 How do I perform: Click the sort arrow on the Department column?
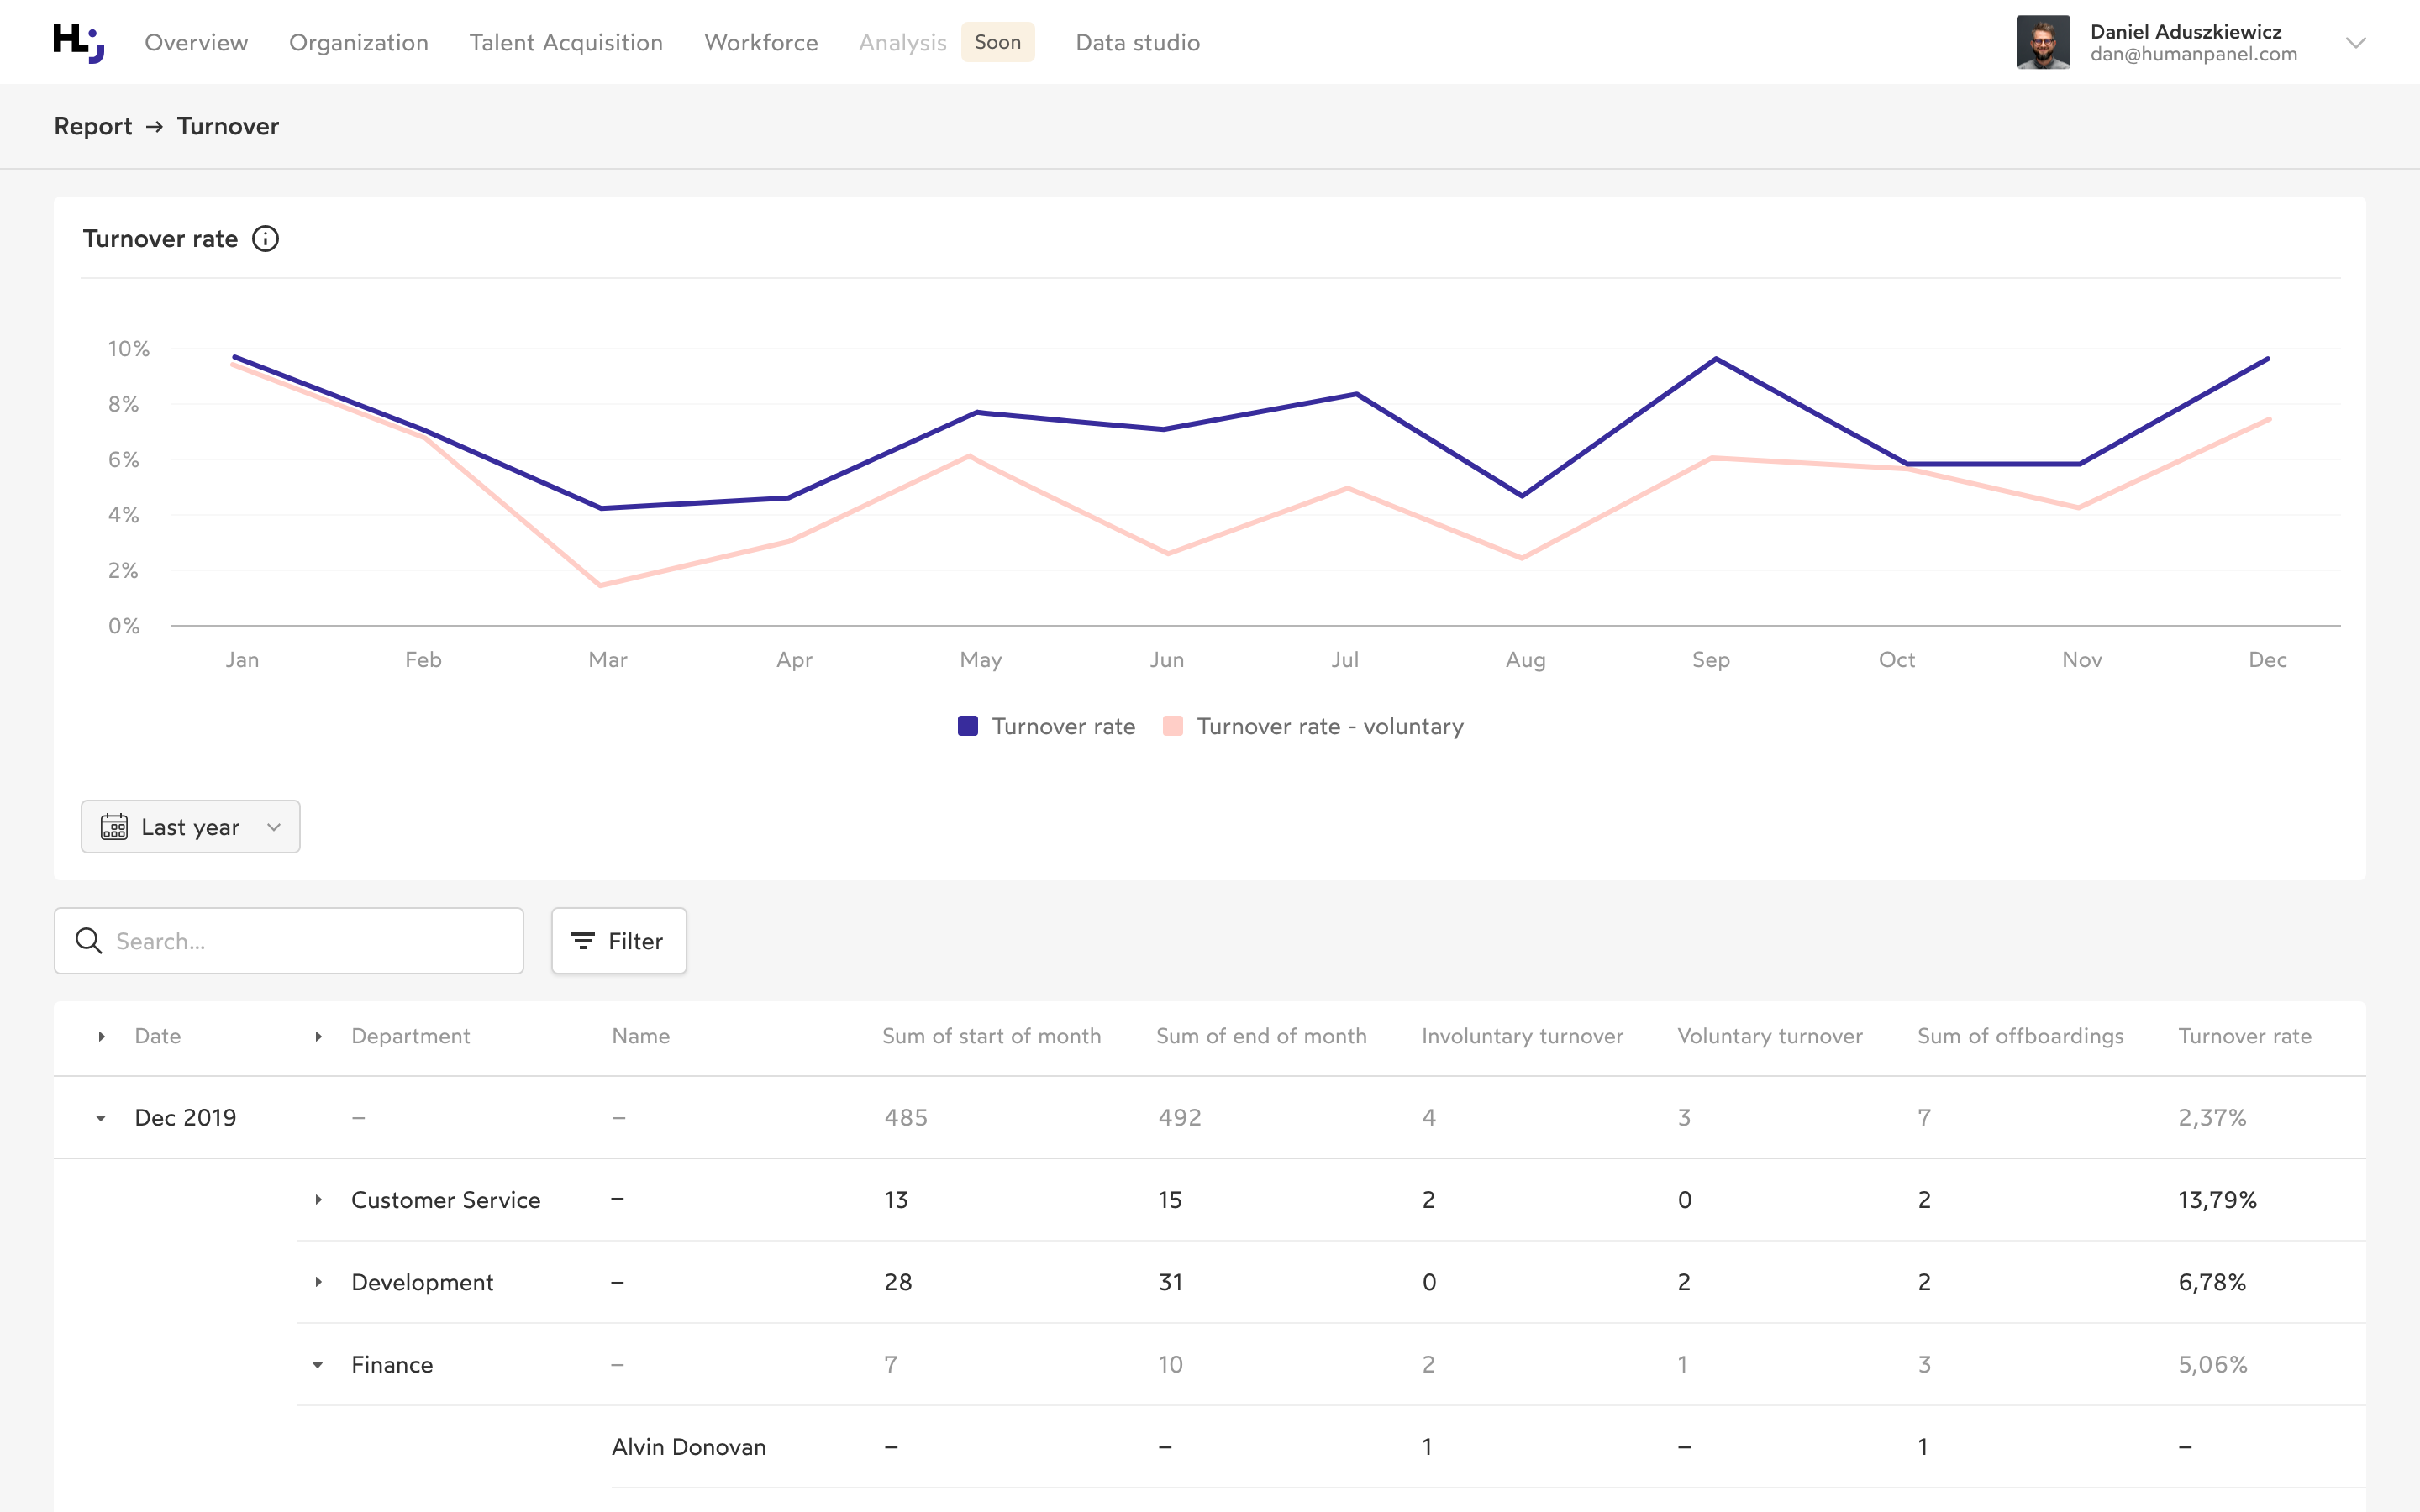(318, 1036)
